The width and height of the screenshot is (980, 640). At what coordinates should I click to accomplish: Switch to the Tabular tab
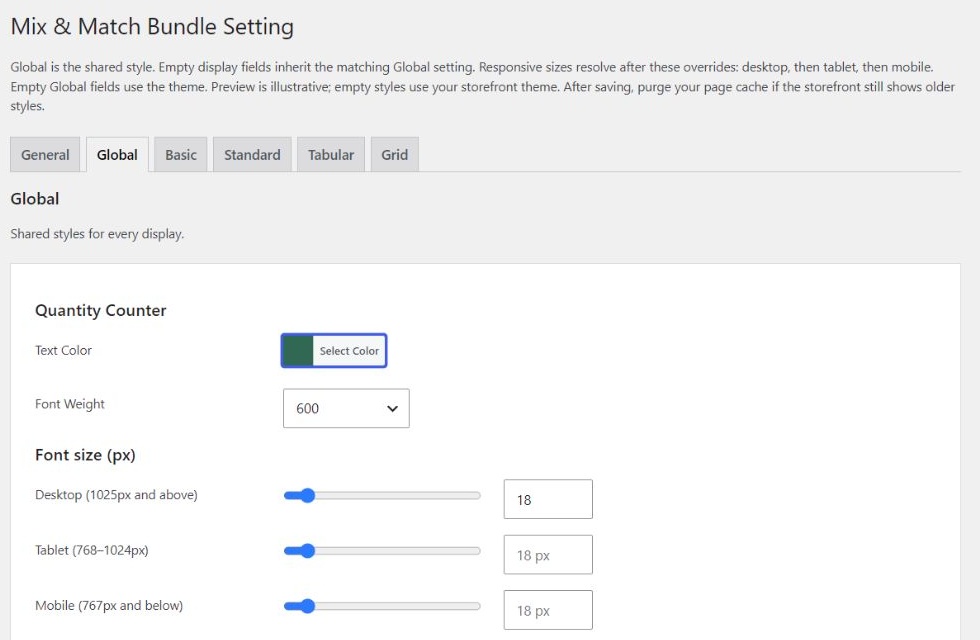click(x=331, y=154)
